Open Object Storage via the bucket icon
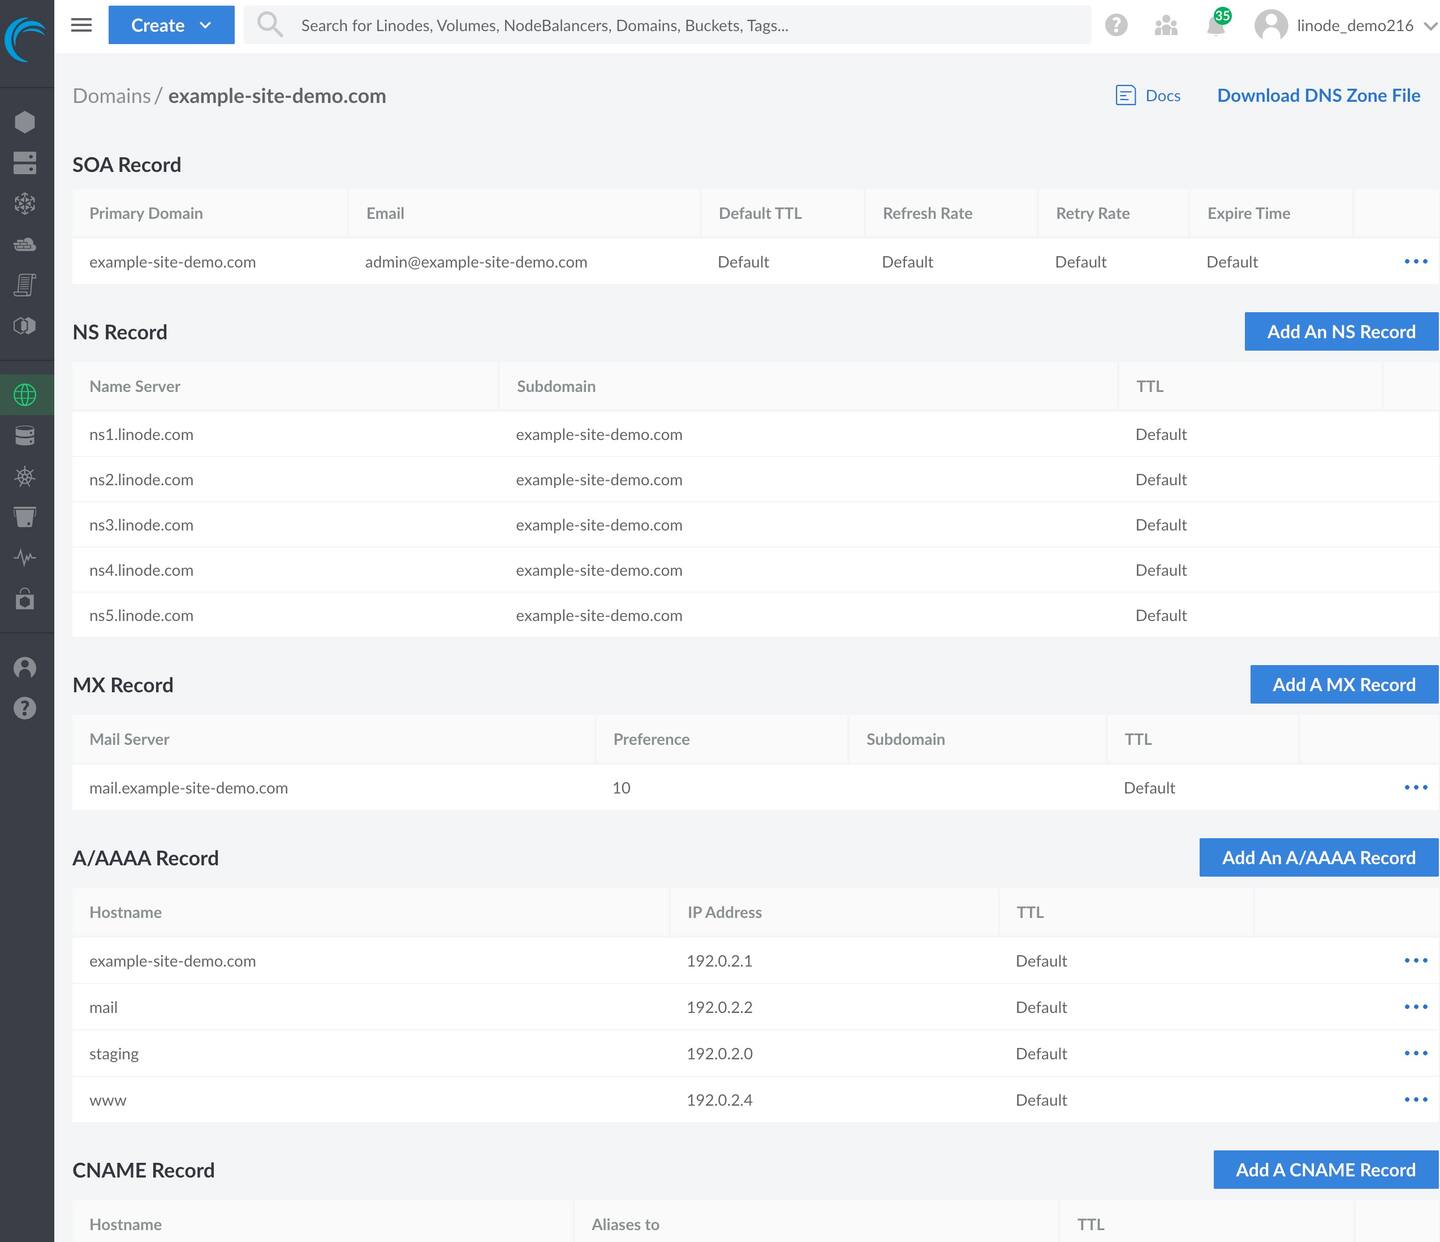Viewport: 1440px width, 1242px height. 25,517
